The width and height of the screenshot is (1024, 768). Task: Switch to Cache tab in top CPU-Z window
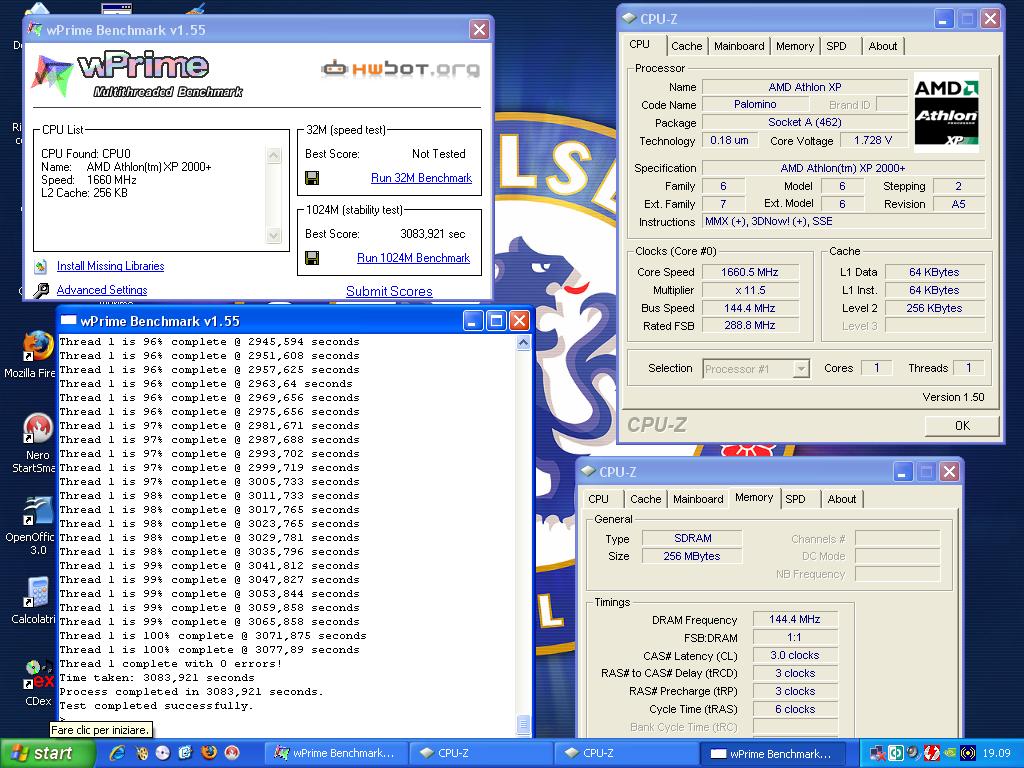pyautogui.click(x=686, y=46)
